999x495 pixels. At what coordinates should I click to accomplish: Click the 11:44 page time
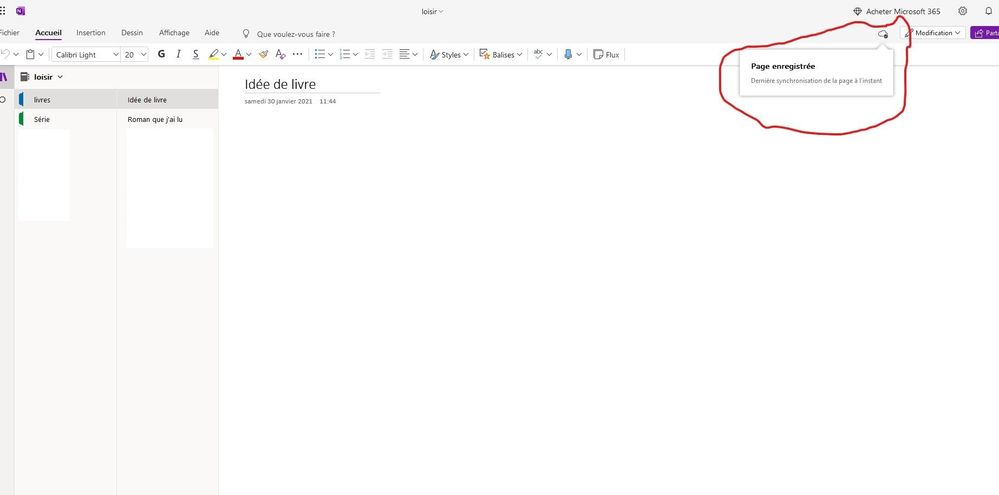(327, 101)
